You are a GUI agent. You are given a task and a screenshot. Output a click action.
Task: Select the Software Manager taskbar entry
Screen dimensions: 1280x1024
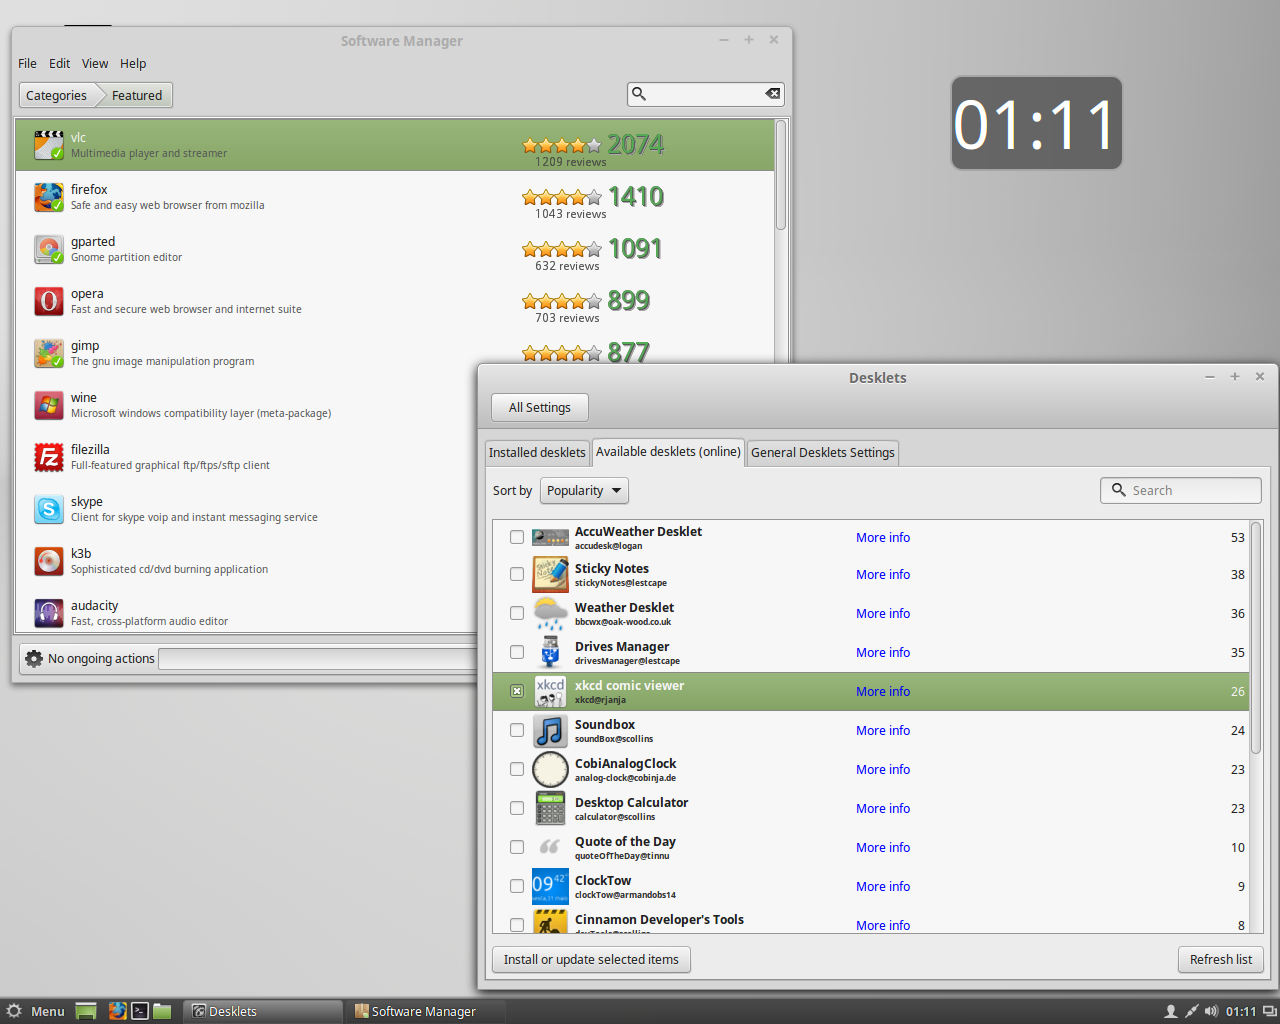tap(424, 1011)
